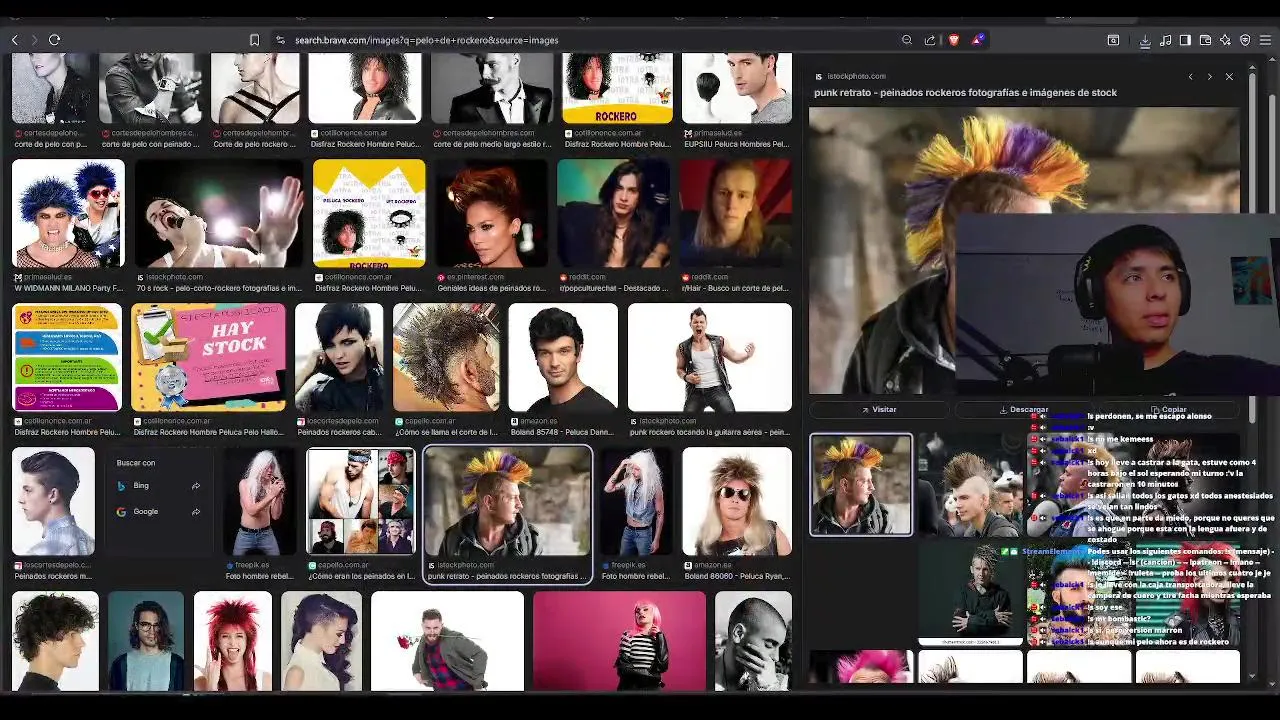Reload the page with the refresh icon
The image size is (1280, 720).
point(55,40)
